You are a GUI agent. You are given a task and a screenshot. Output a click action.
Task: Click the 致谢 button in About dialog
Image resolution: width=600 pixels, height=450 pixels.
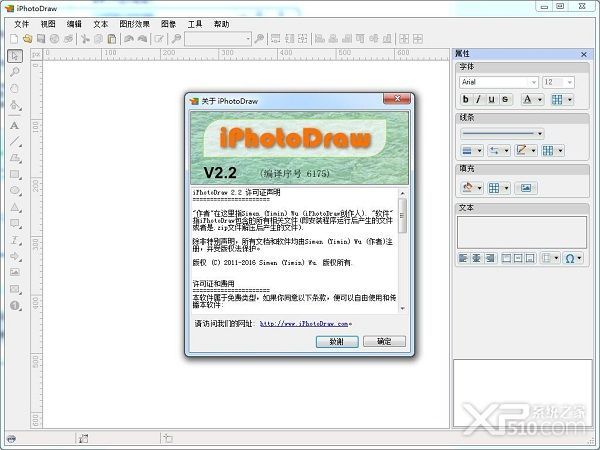coord(337,341)
